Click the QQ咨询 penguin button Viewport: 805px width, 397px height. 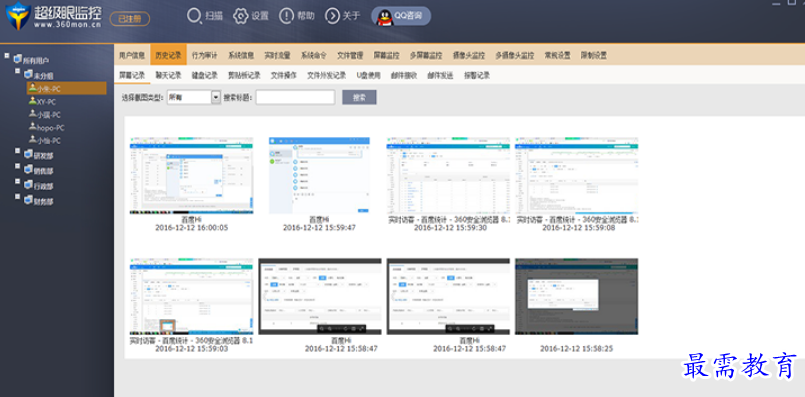tap(401, 16)
